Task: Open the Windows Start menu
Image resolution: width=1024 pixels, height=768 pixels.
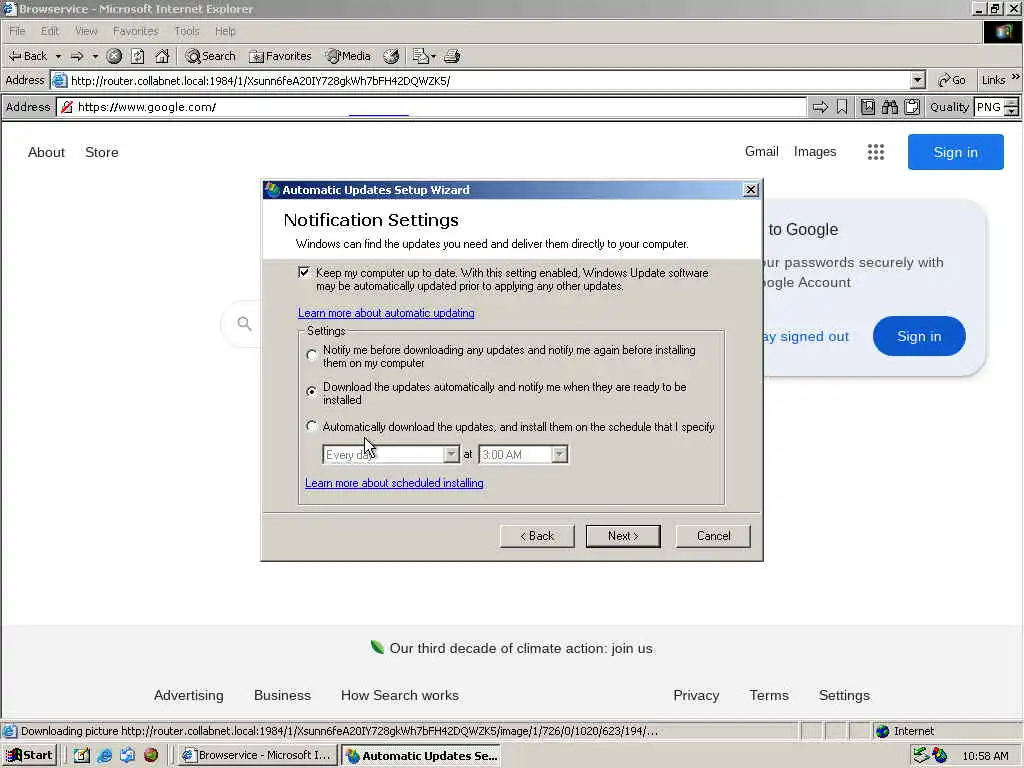Action: pos(29,756)
